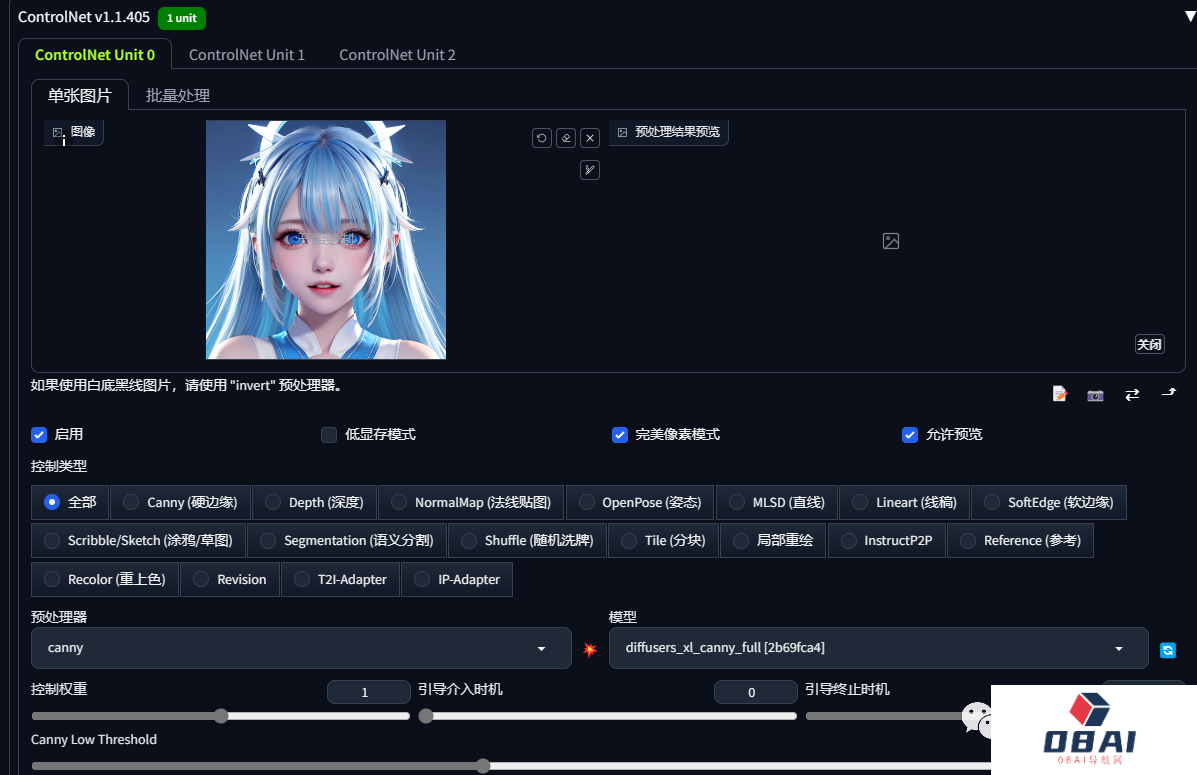
Task: Uncheck the 启用 checkbox
Action: tap(40, 435)
